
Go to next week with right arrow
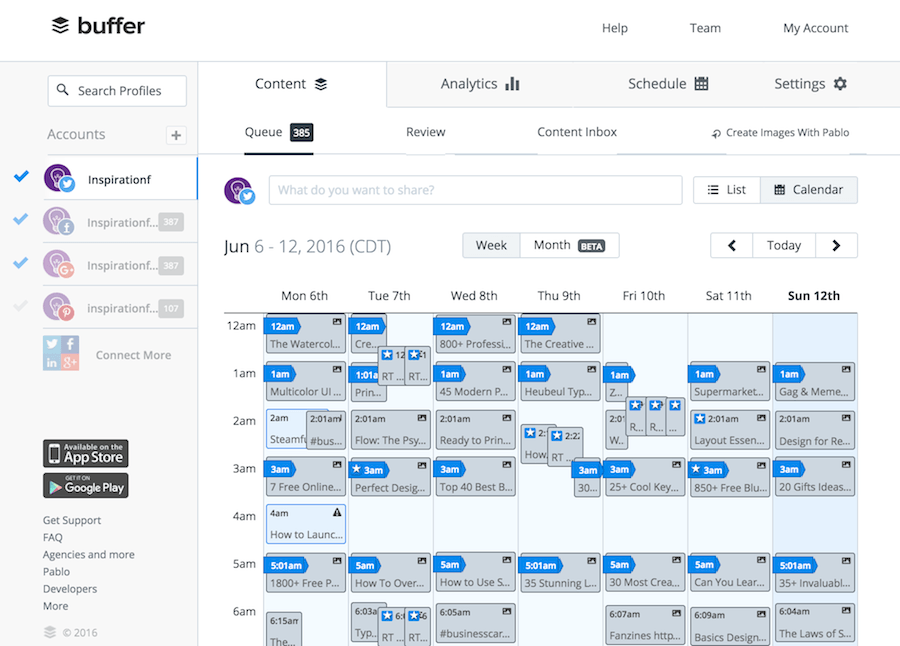pyautogui.click(x=836, y=246)
